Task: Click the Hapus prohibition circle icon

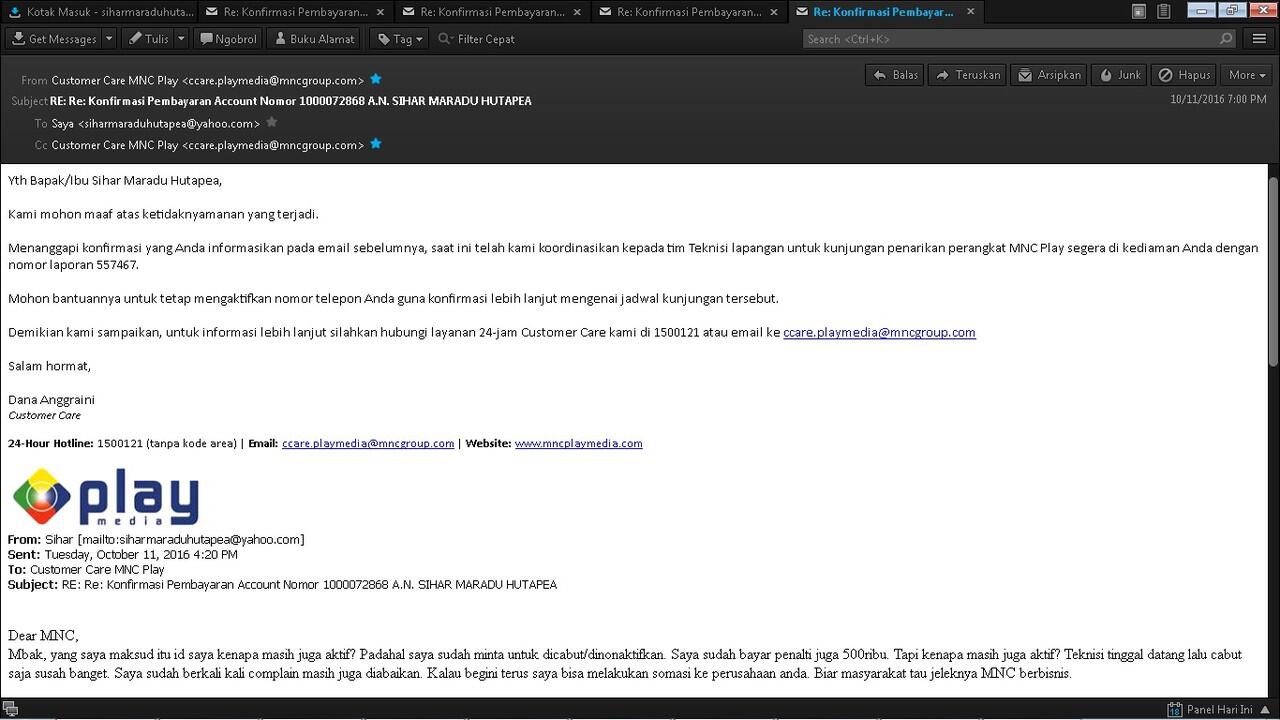Action: (1165, 75)
